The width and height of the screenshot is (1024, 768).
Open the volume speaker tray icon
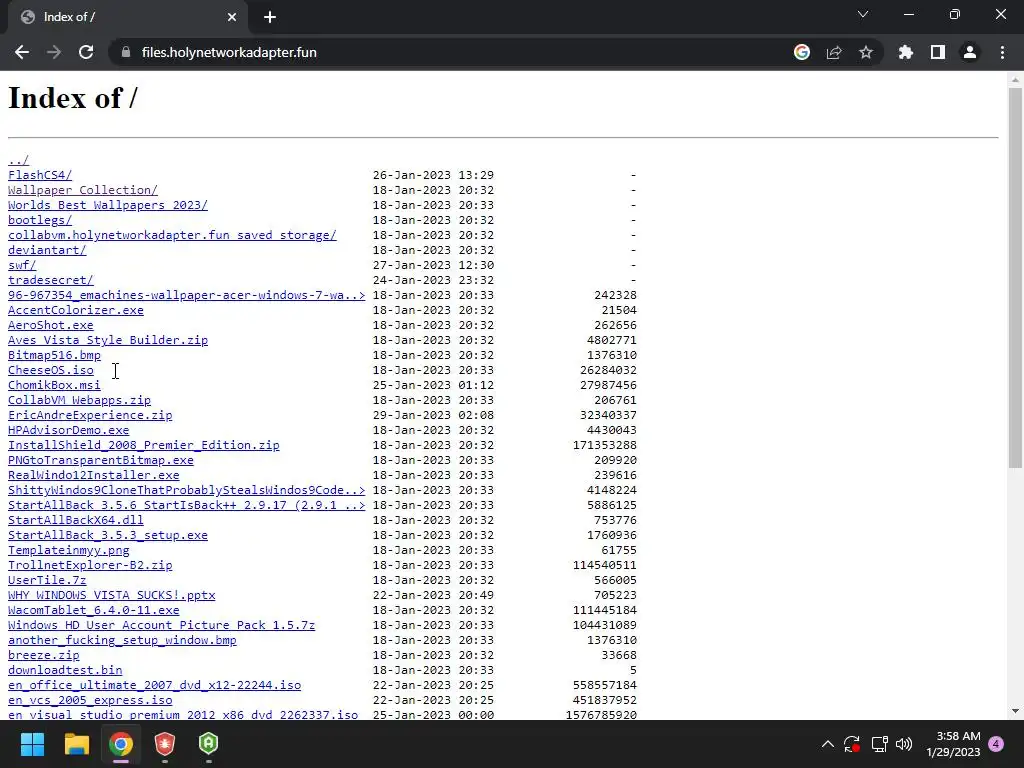(x=904, y=744)
